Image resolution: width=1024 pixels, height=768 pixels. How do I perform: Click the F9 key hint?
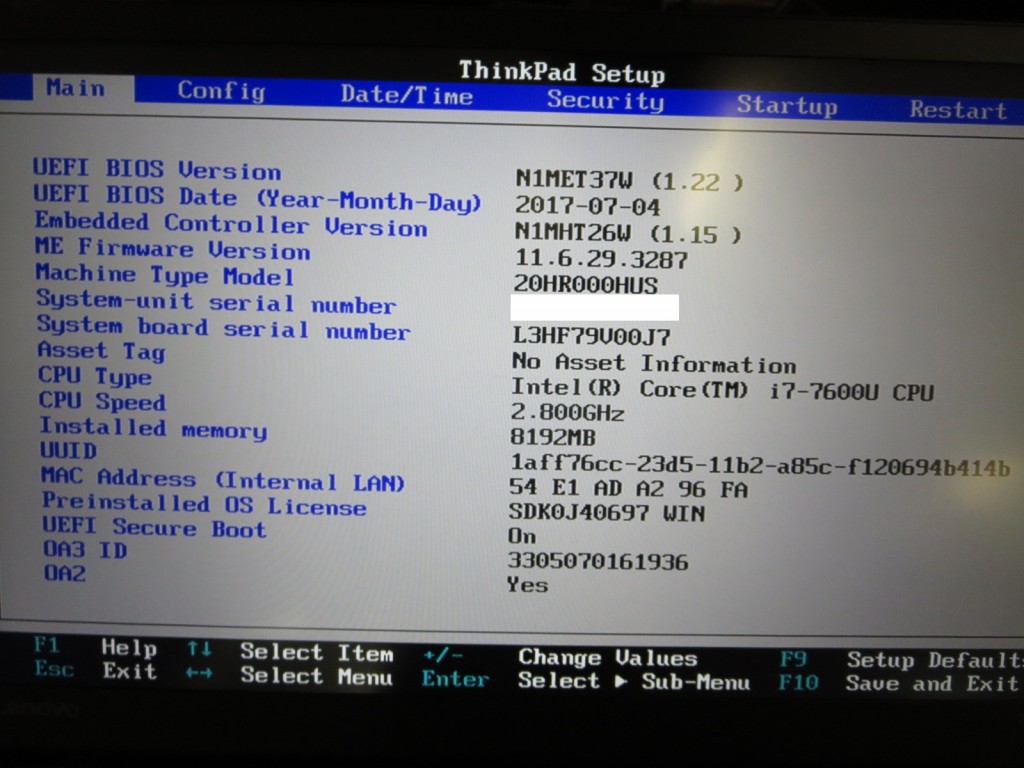[x=793, y=659]
